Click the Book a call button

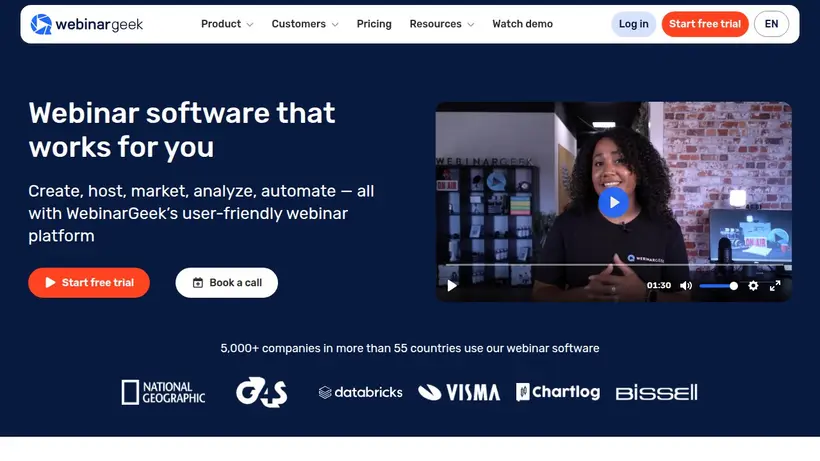[x=226, y=283]
